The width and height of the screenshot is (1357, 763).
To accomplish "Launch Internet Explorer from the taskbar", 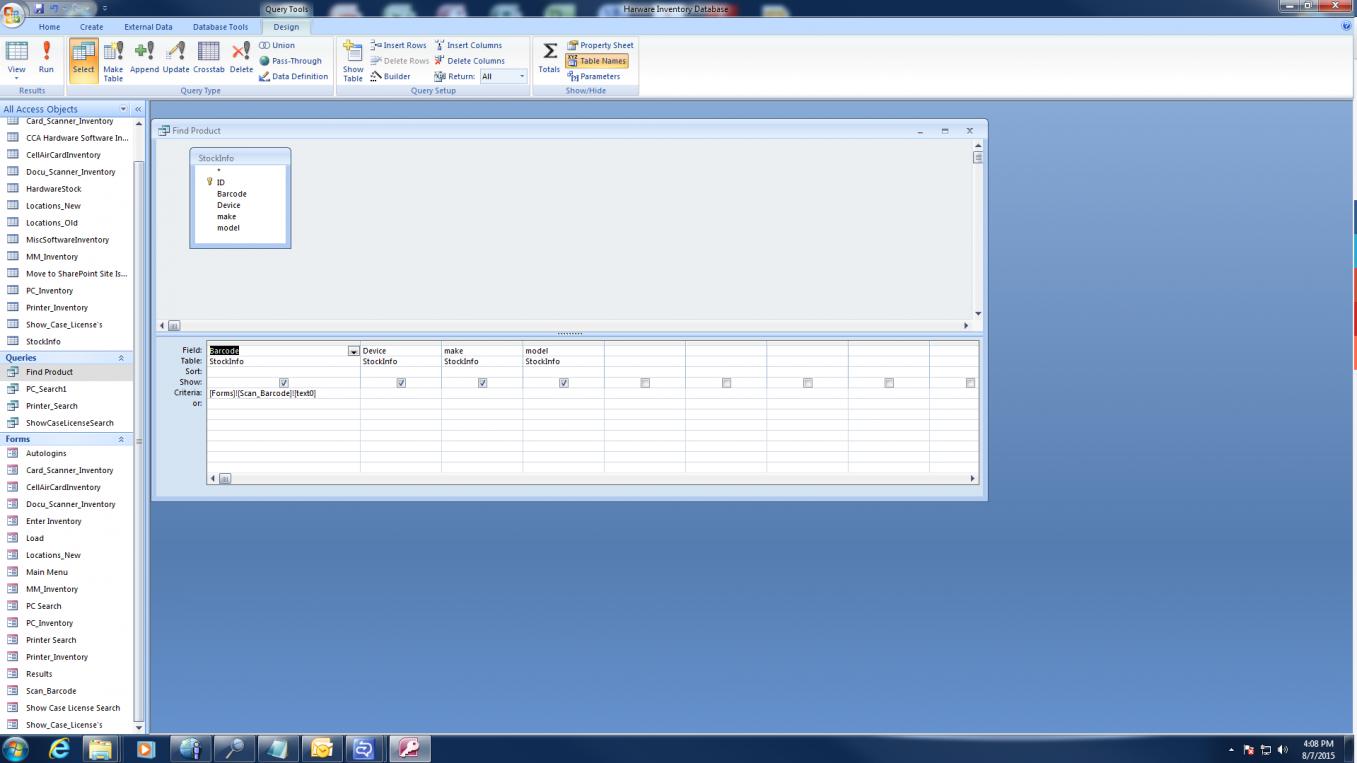I will (59, 748).
